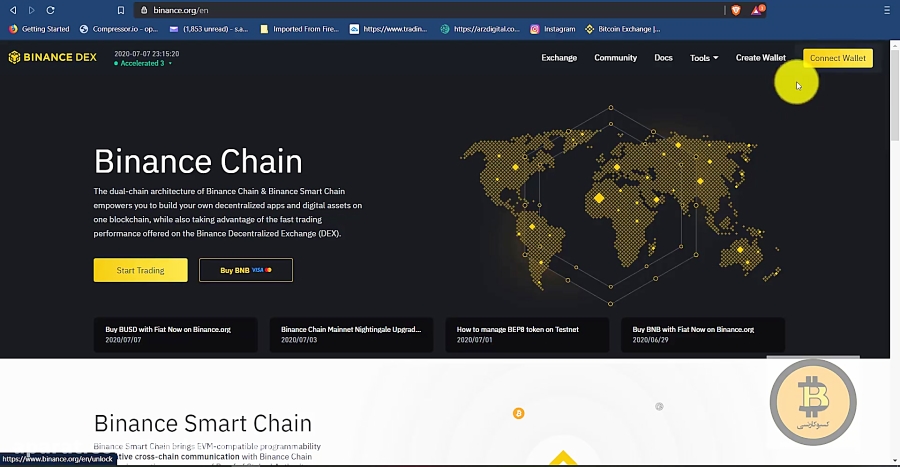Open the tradingview bookmark

389,29
